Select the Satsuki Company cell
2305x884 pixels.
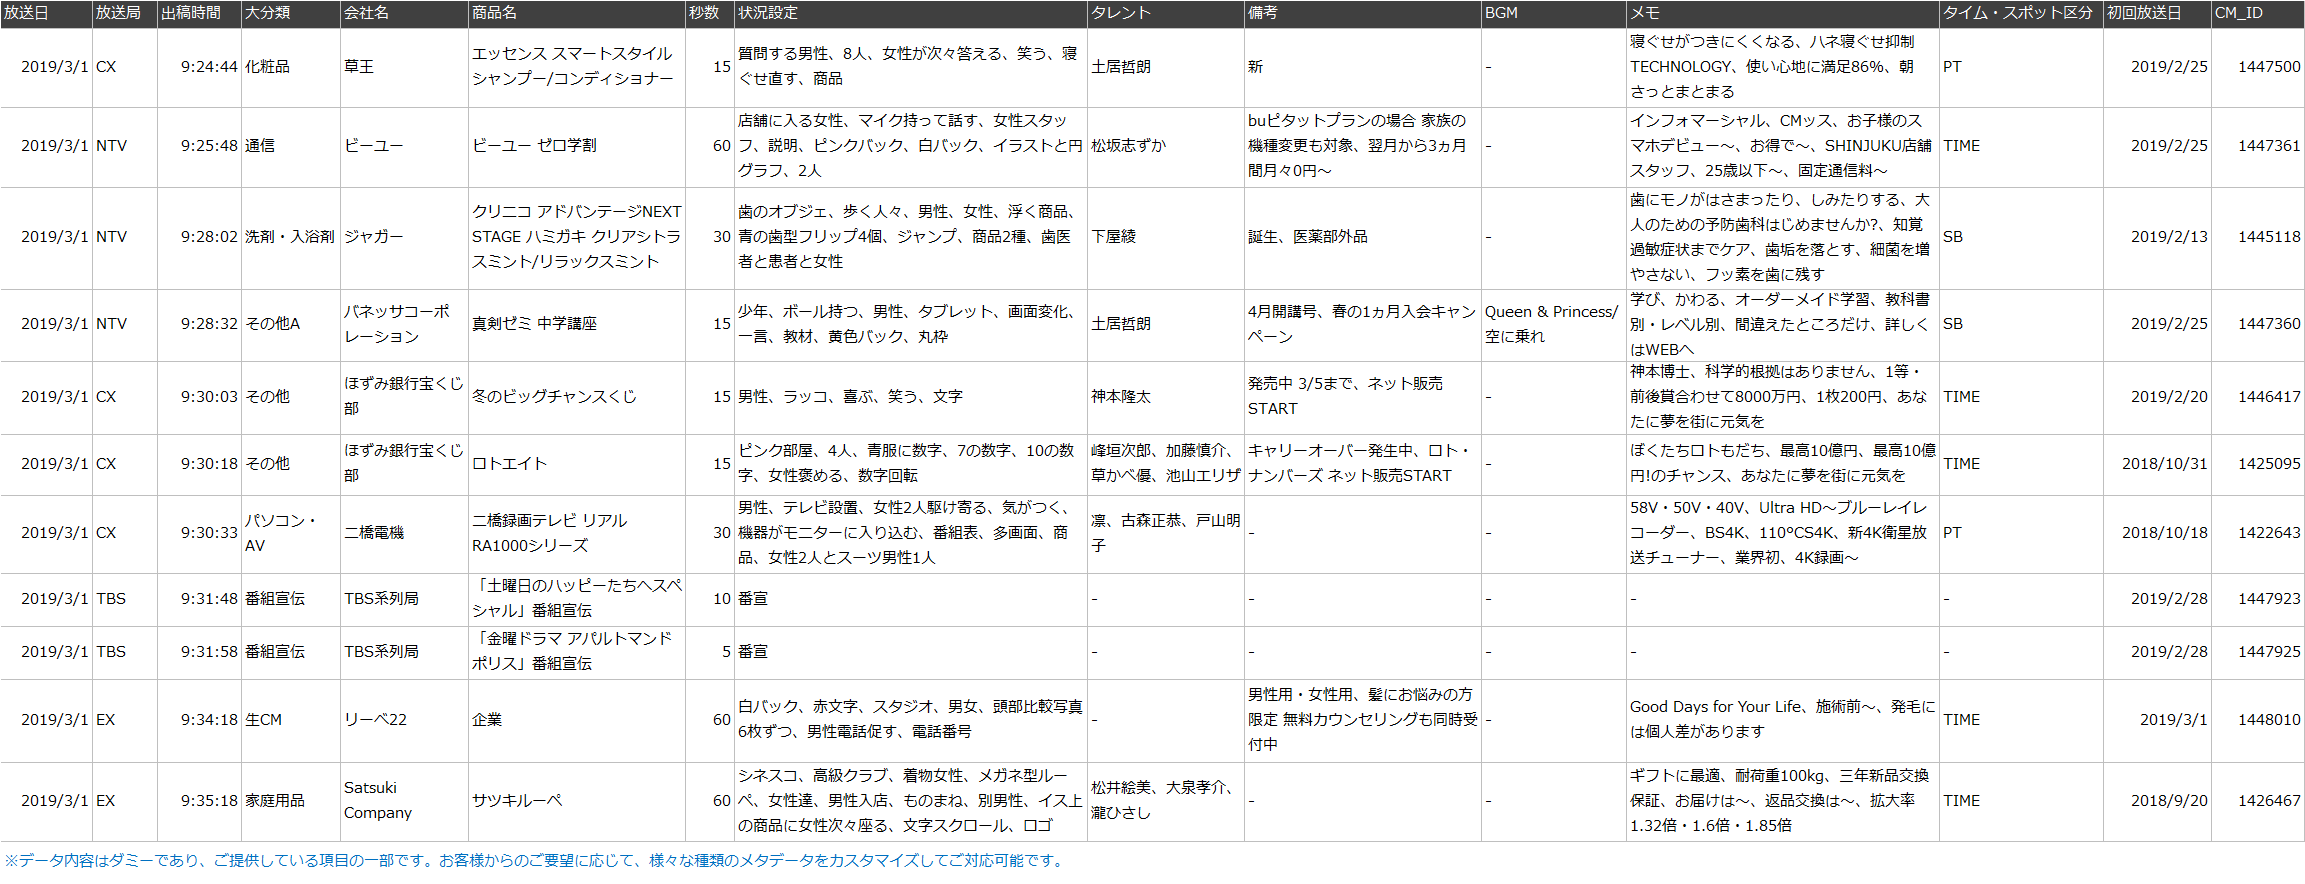(x=377, y=801)
